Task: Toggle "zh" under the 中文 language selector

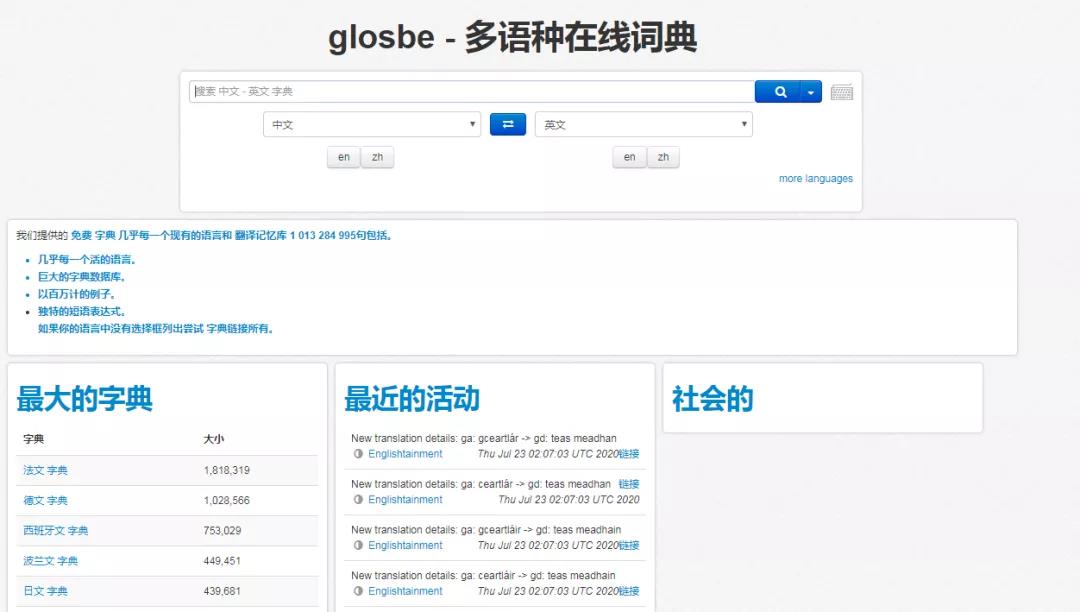Action: click(379, 157)
